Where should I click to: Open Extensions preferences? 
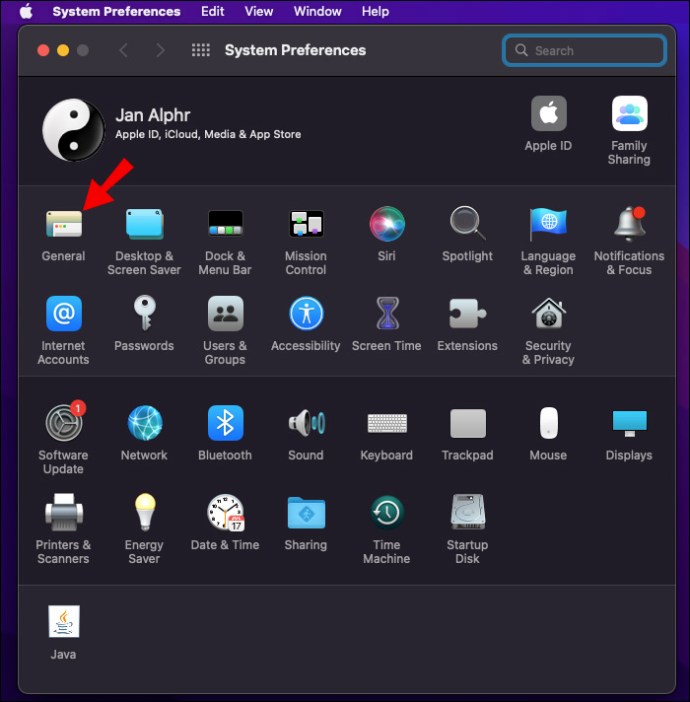467,313
